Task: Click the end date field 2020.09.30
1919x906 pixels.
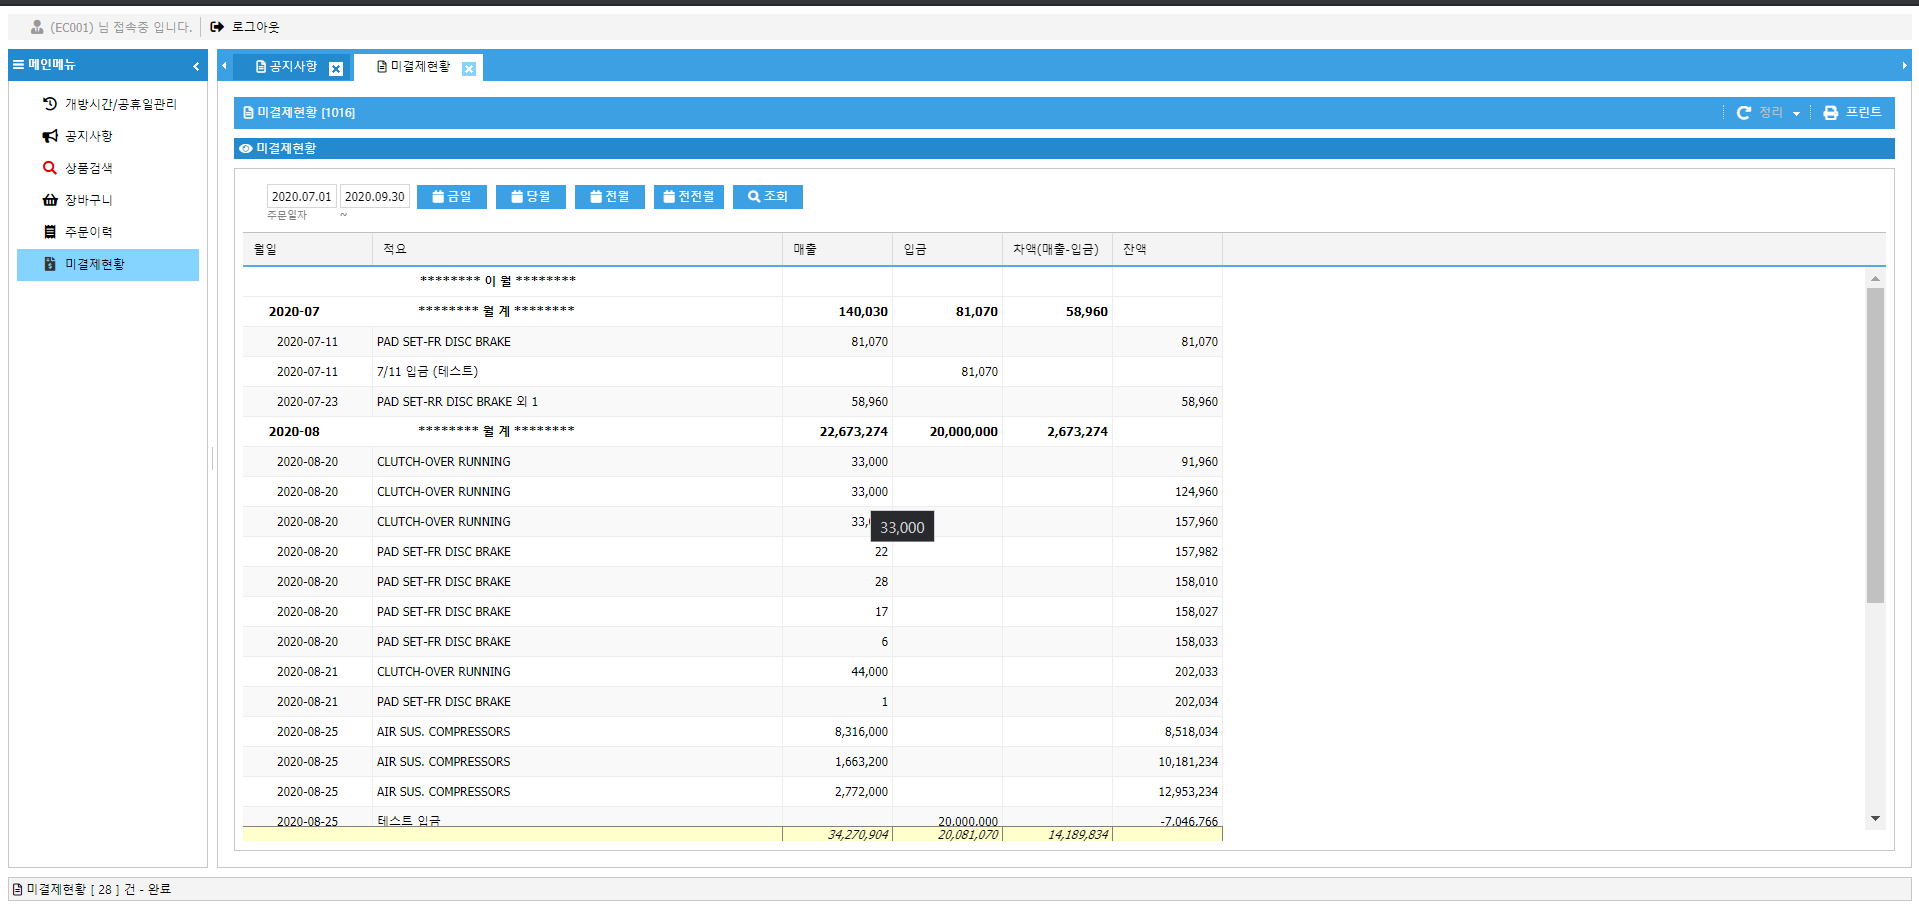Action: point(374,197)
